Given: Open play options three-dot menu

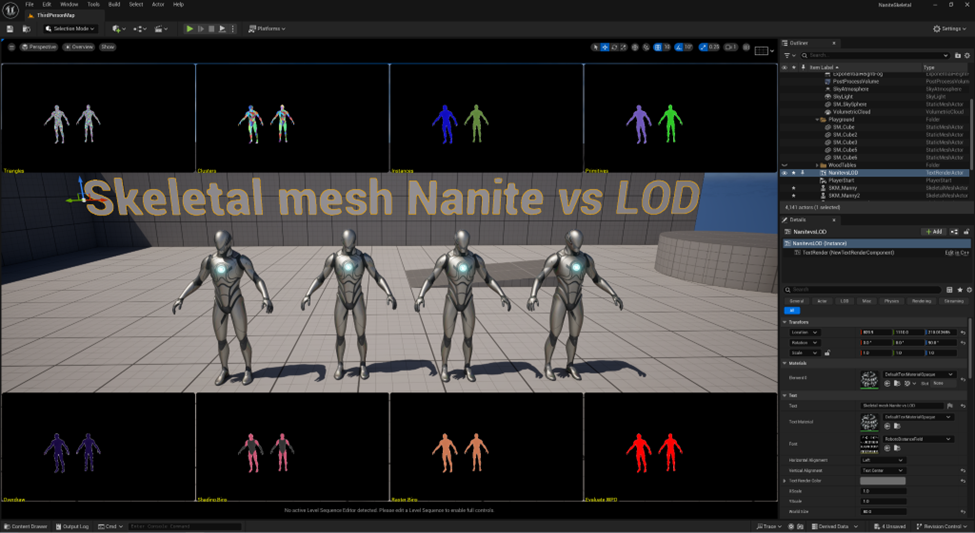Looking at the screenshot, I should coord(233,29).
